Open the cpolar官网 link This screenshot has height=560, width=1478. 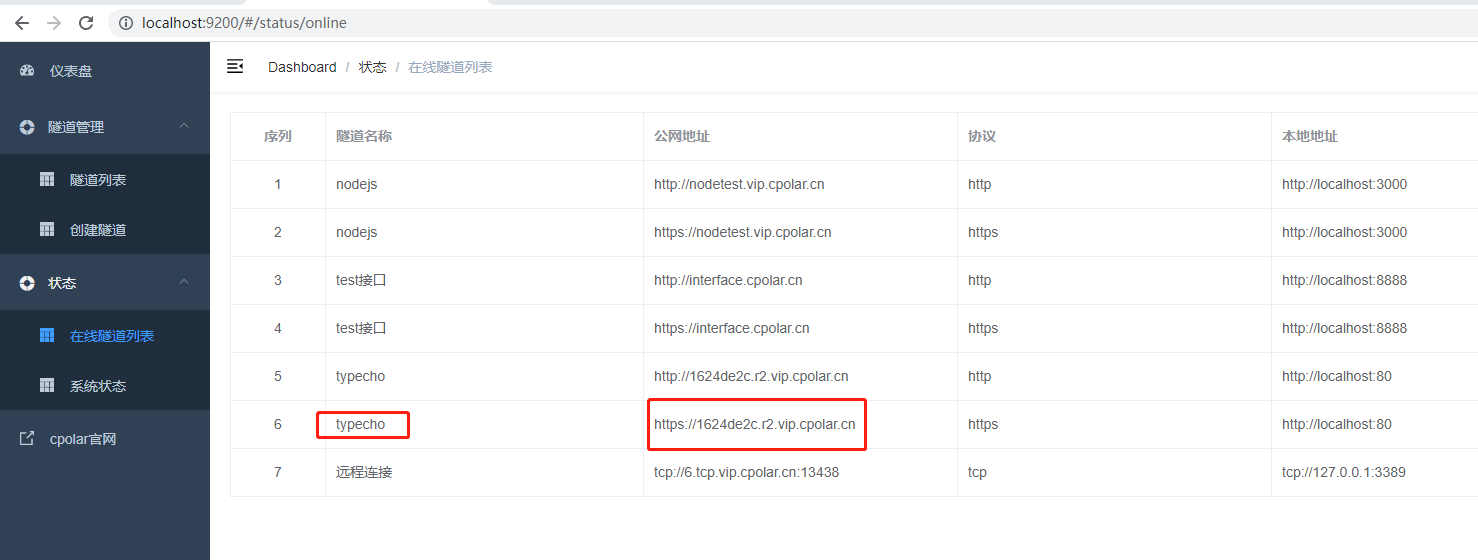click(x=105, y=439)
